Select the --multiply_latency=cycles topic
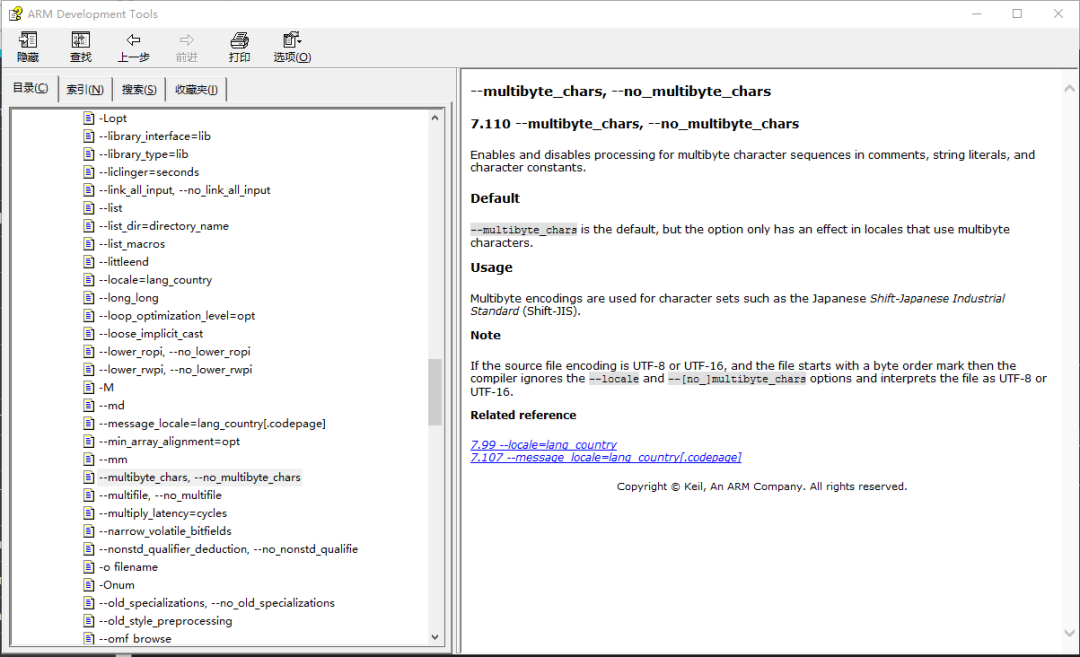This screenshot has width=1080, height=657. pos(163,513)
